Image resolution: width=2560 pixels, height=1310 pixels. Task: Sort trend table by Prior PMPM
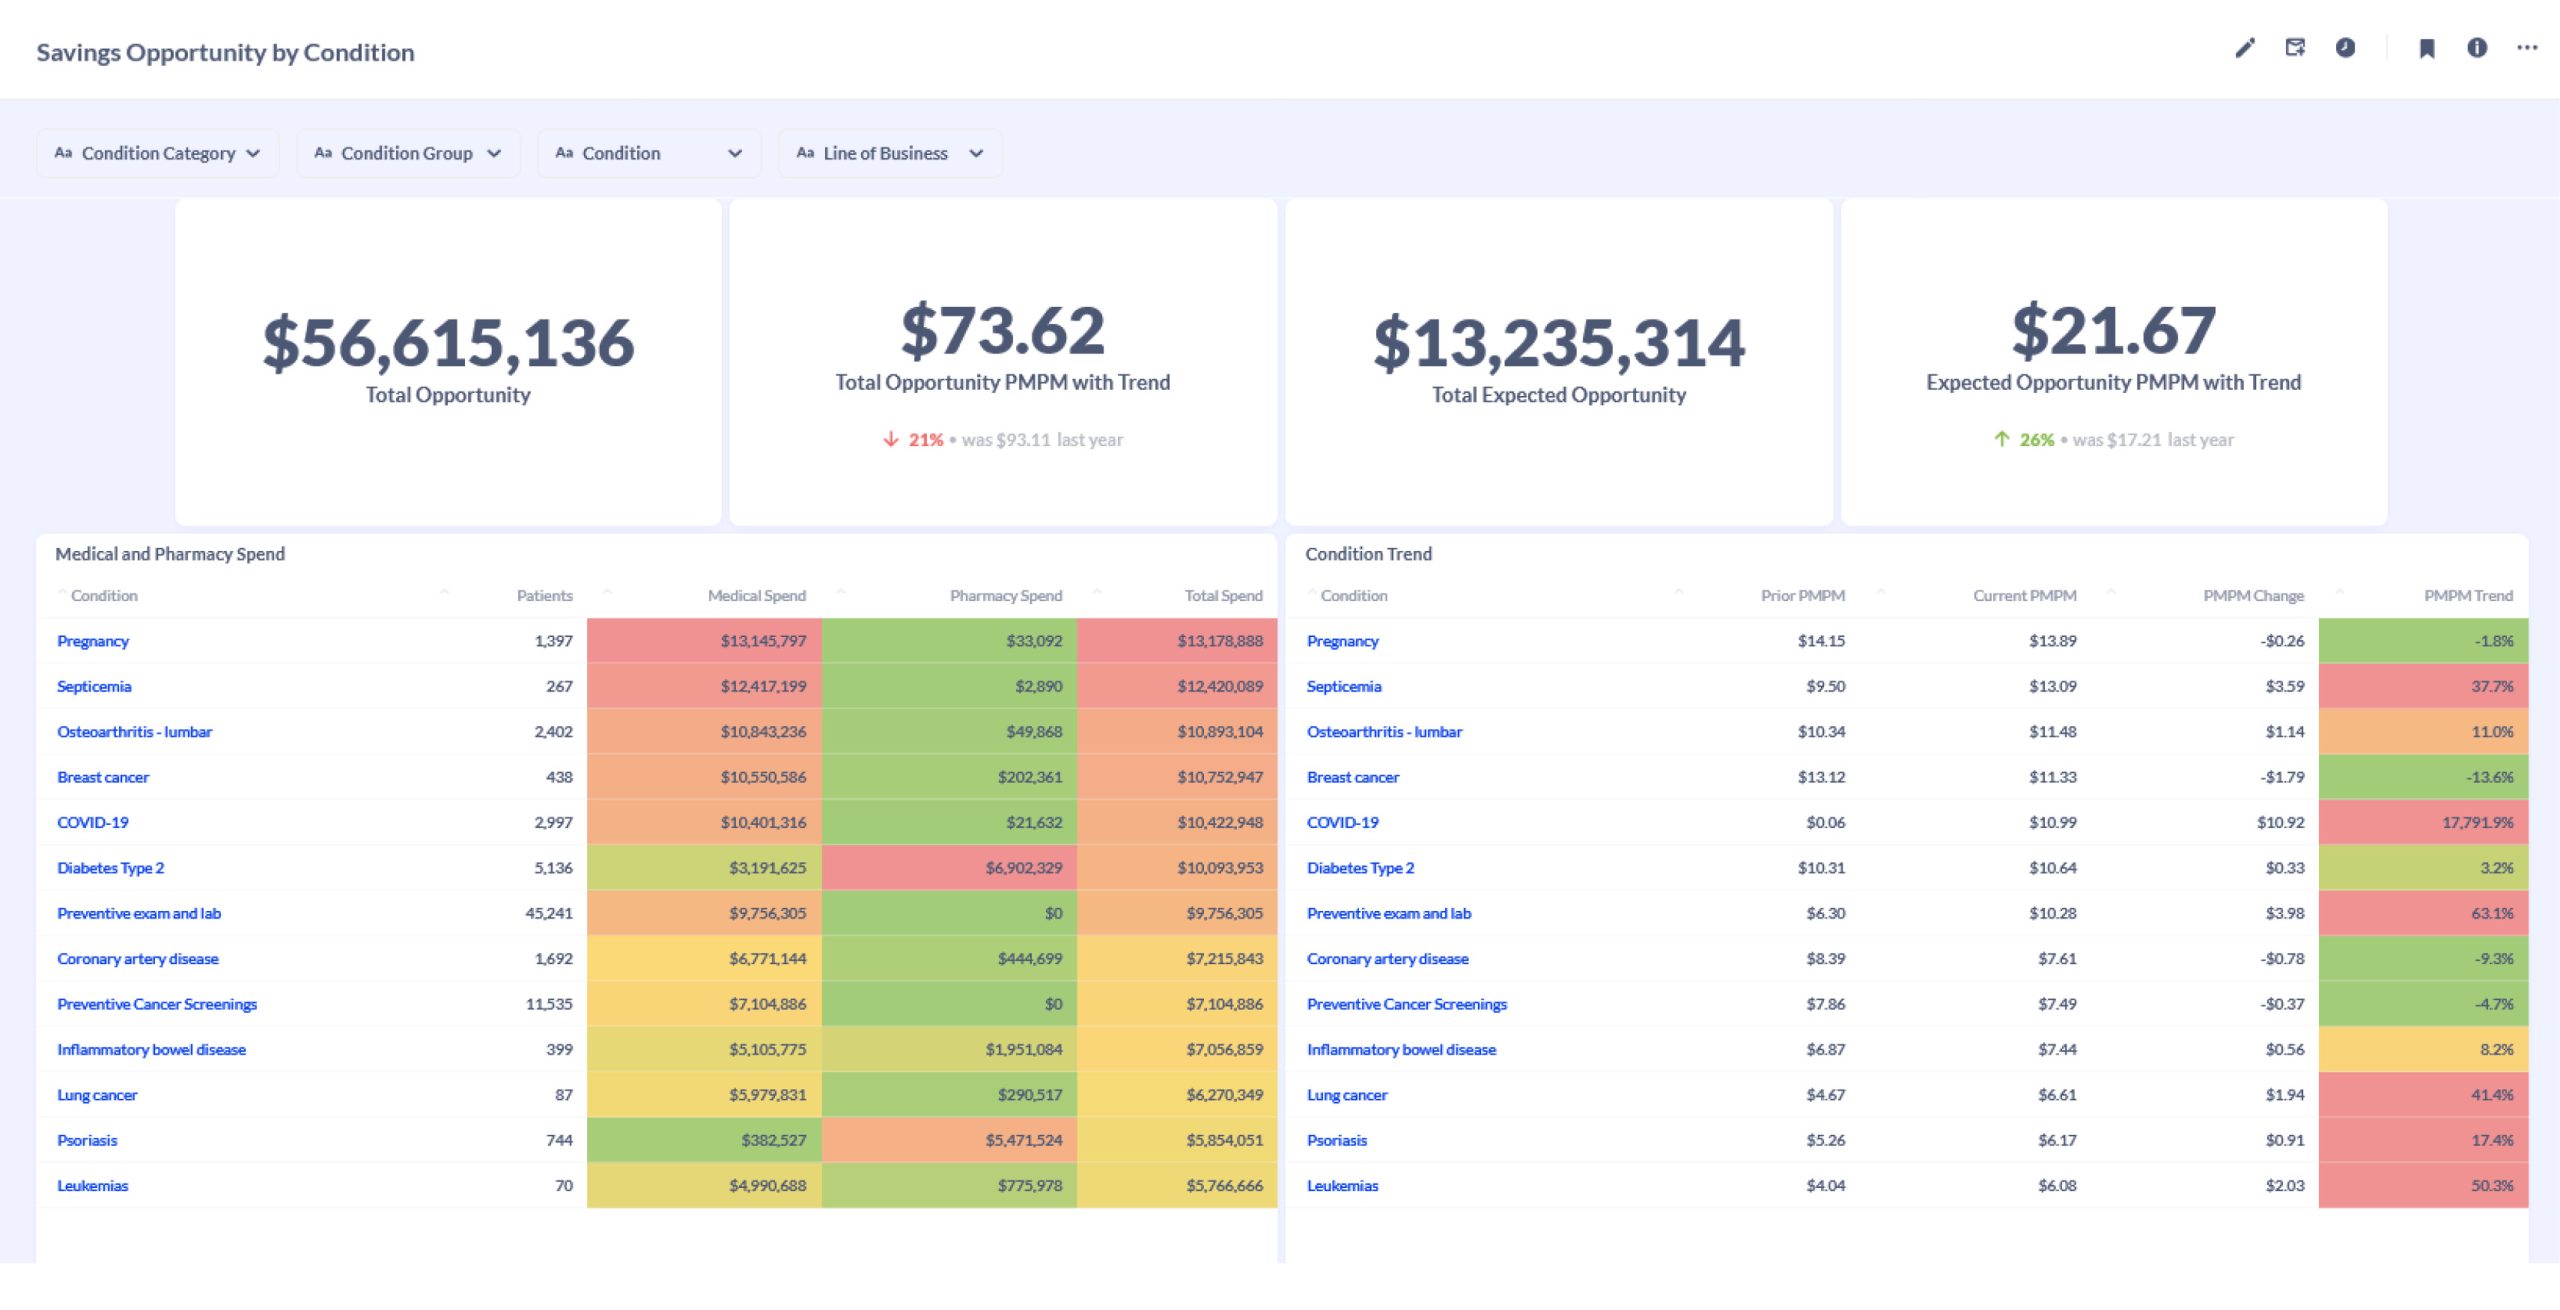pyautogui.click(x=1802, y=595)
